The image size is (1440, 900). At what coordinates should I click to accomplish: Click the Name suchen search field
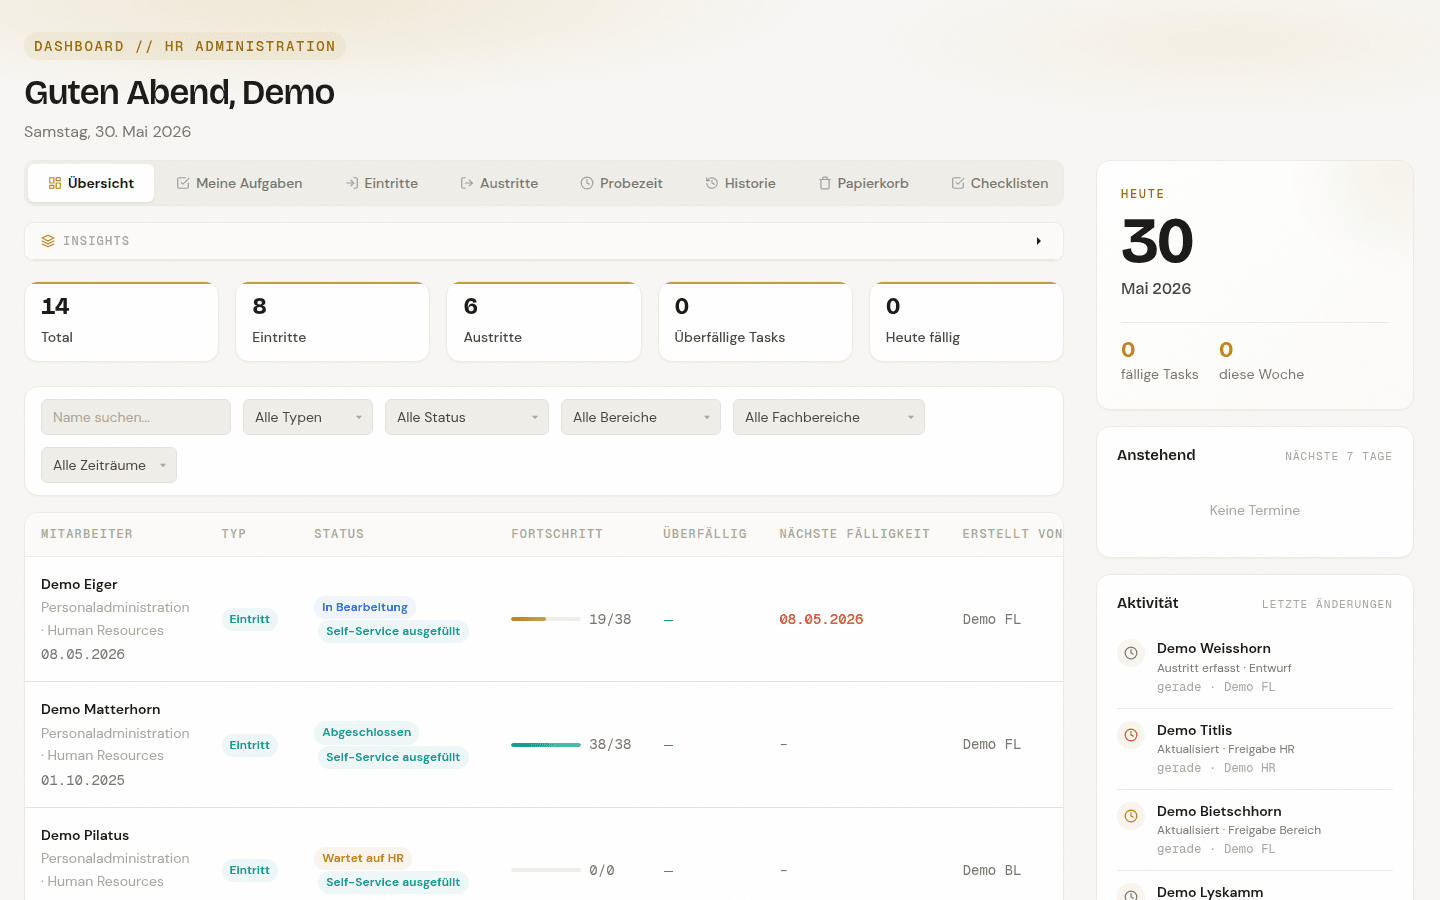point(136,417)
